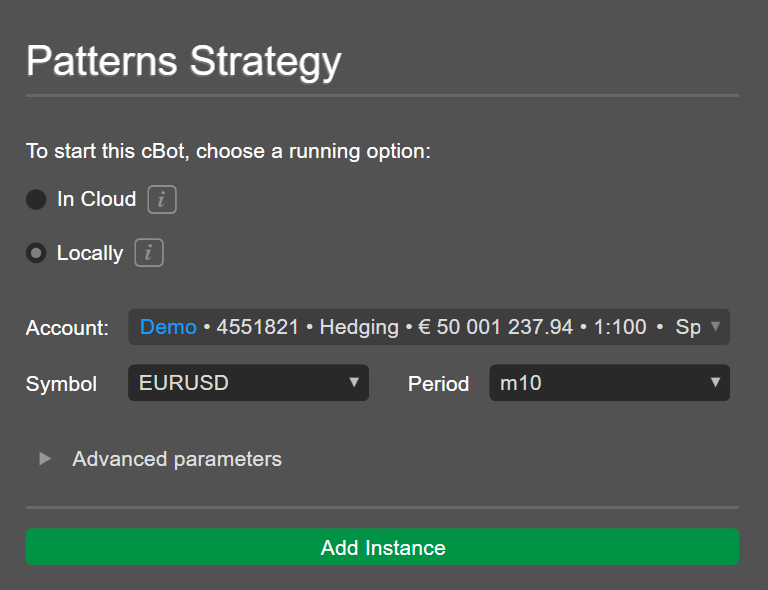This screenshot has height=590, width=768.
Task: Open info icon next to In Cloud
Action: [x=162, y=199]
